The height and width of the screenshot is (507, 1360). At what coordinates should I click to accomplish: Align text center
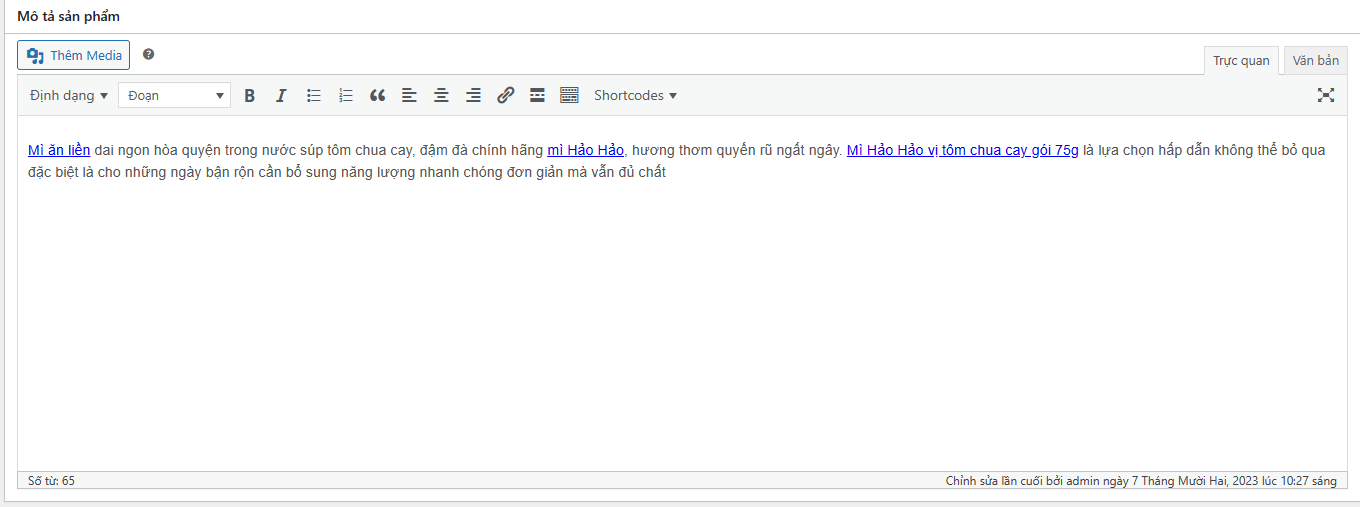441,95
